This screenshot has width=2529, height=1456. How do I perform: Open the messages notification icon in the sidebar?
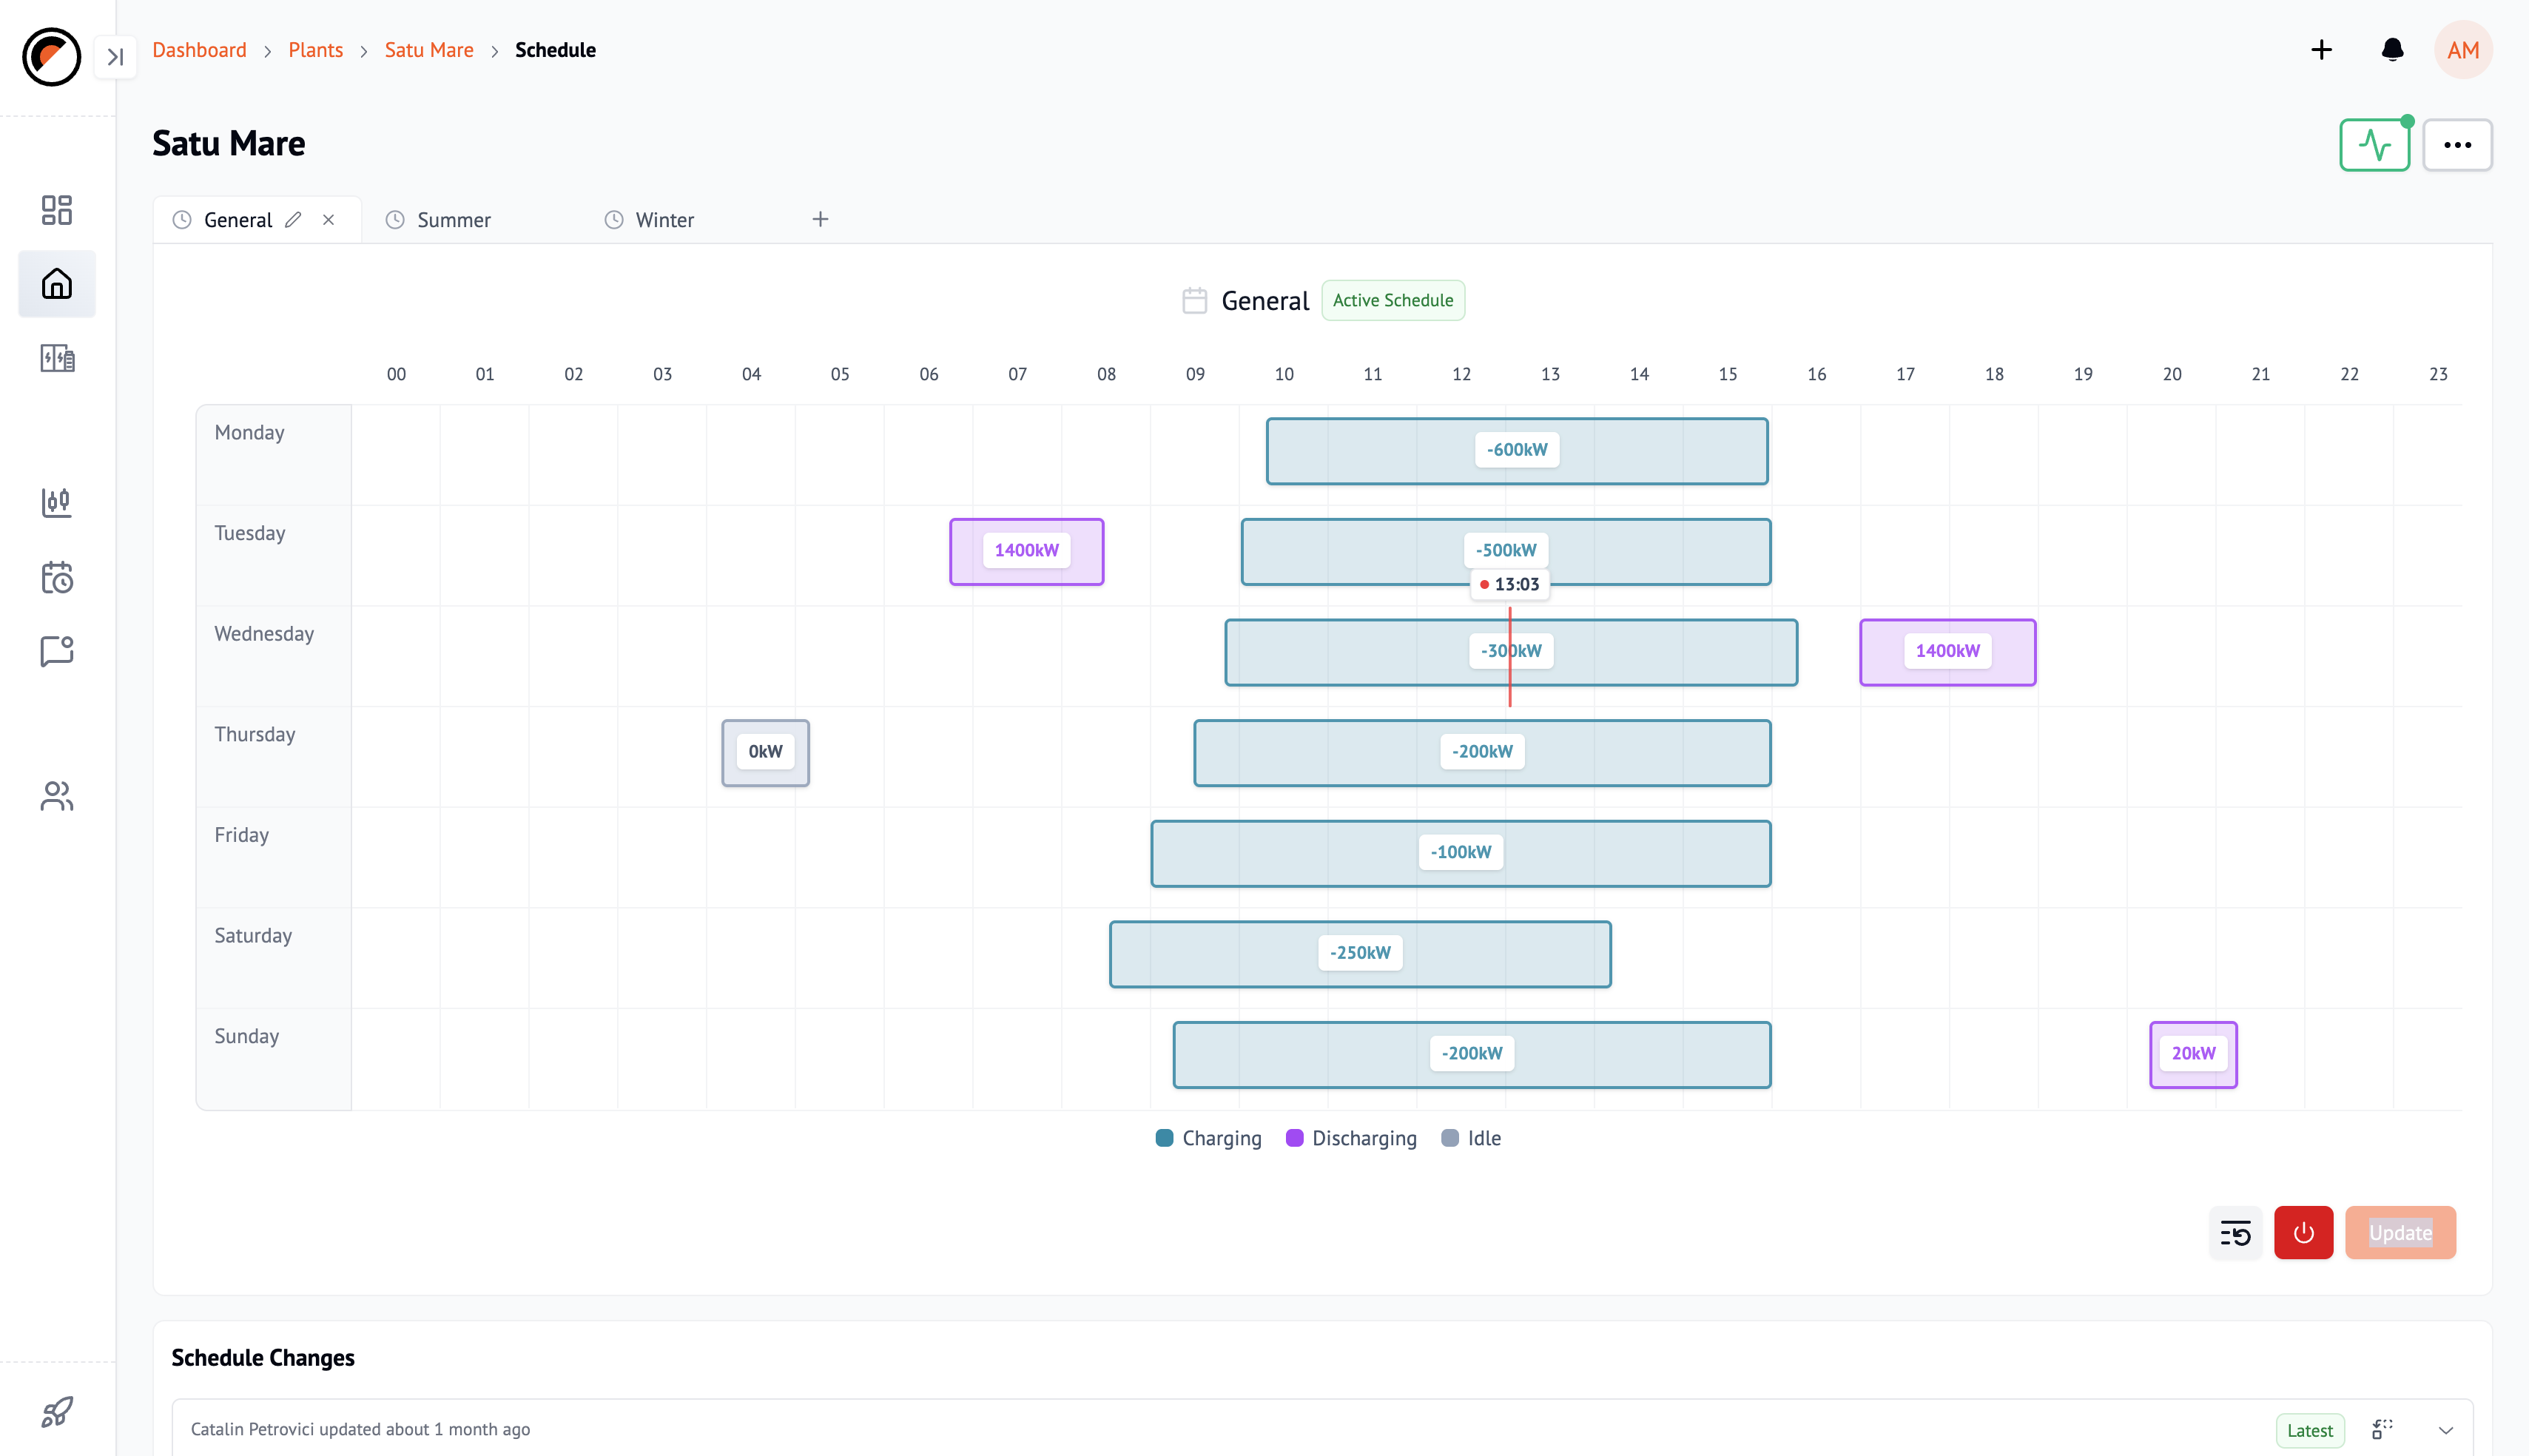tap(57, 651)
